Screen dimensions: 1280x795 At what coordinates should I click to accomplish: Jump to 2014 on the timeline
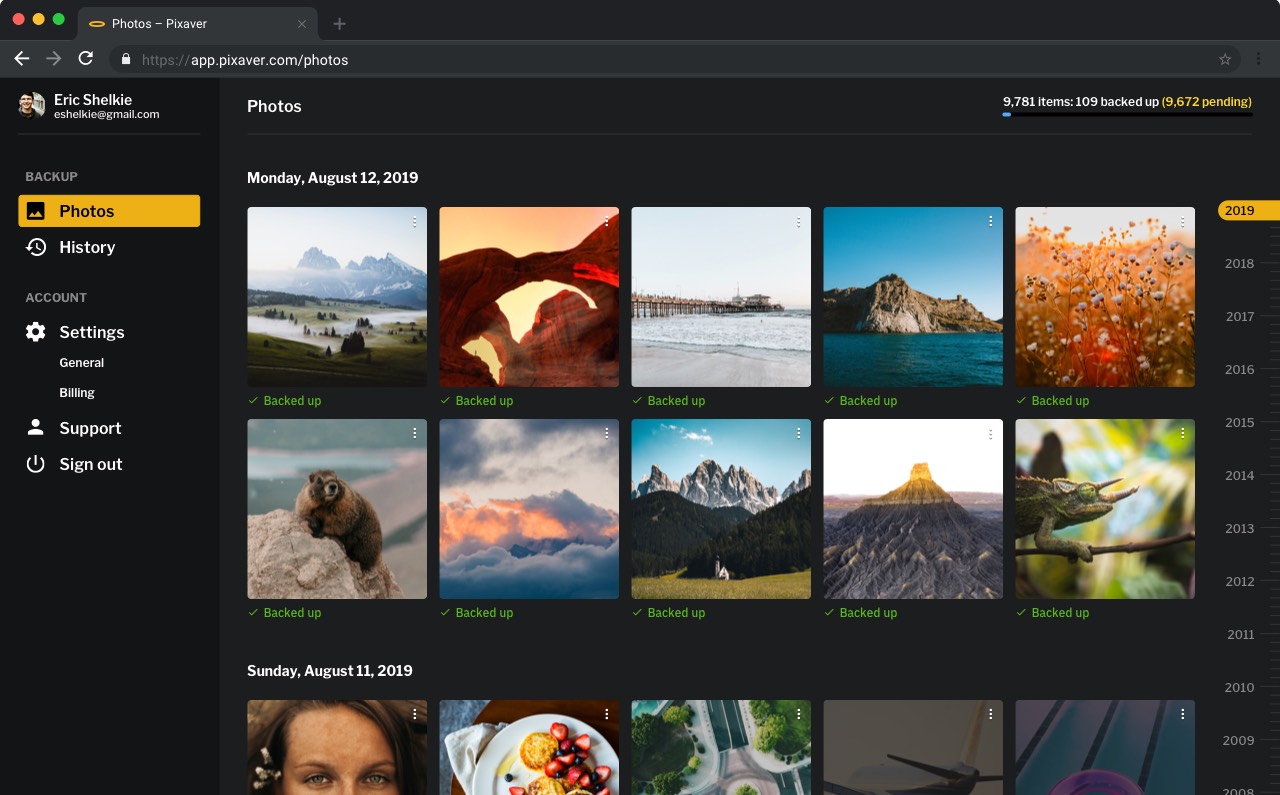[x=1240, y=476]
